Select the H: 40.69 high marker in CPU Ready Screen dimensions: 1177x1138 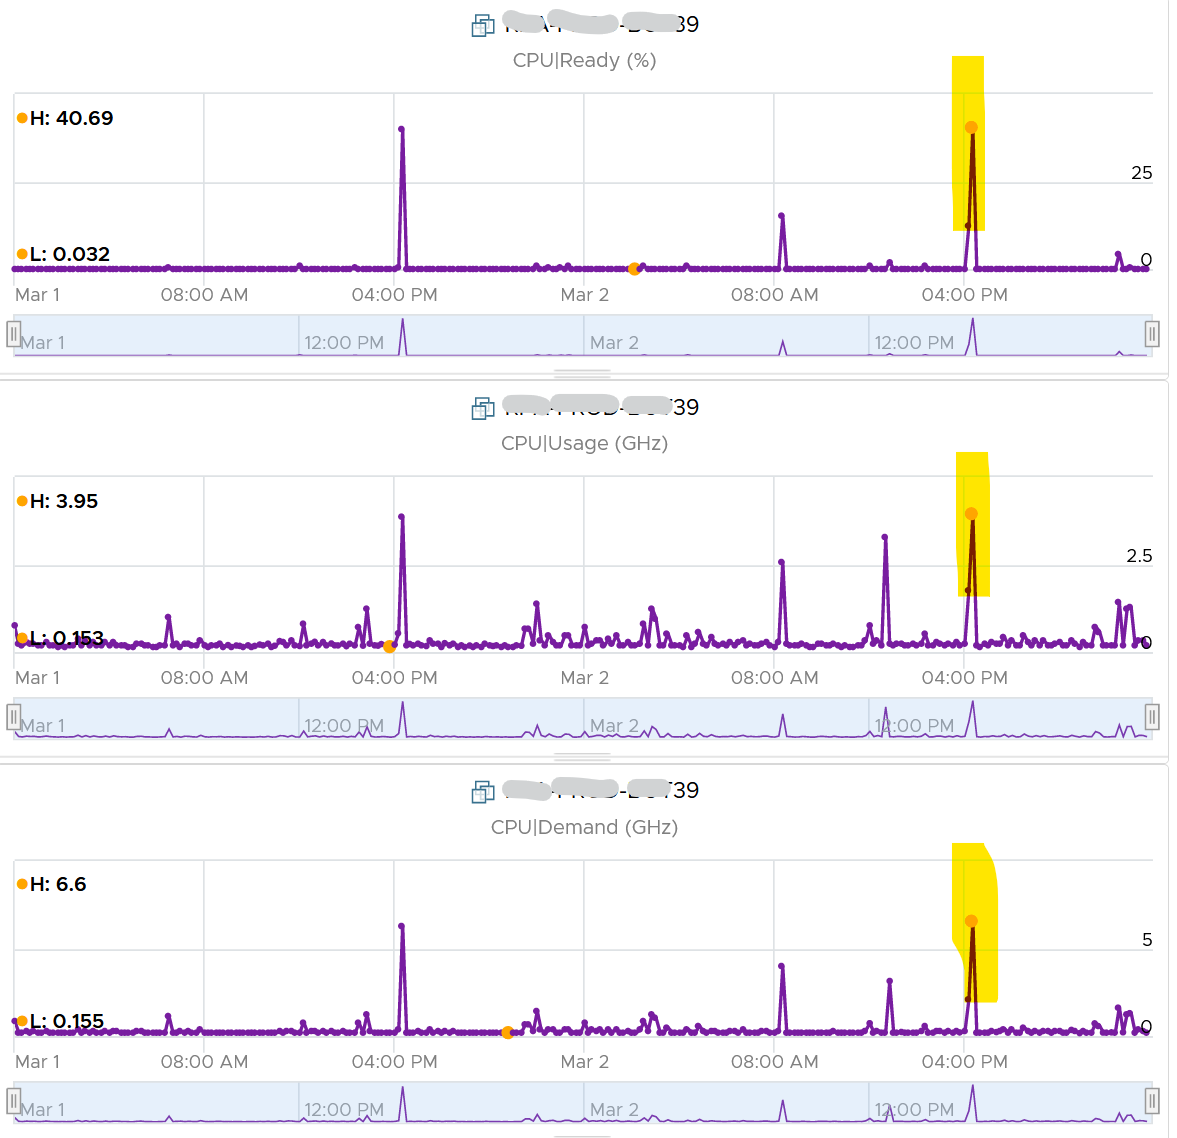point(65,118)
